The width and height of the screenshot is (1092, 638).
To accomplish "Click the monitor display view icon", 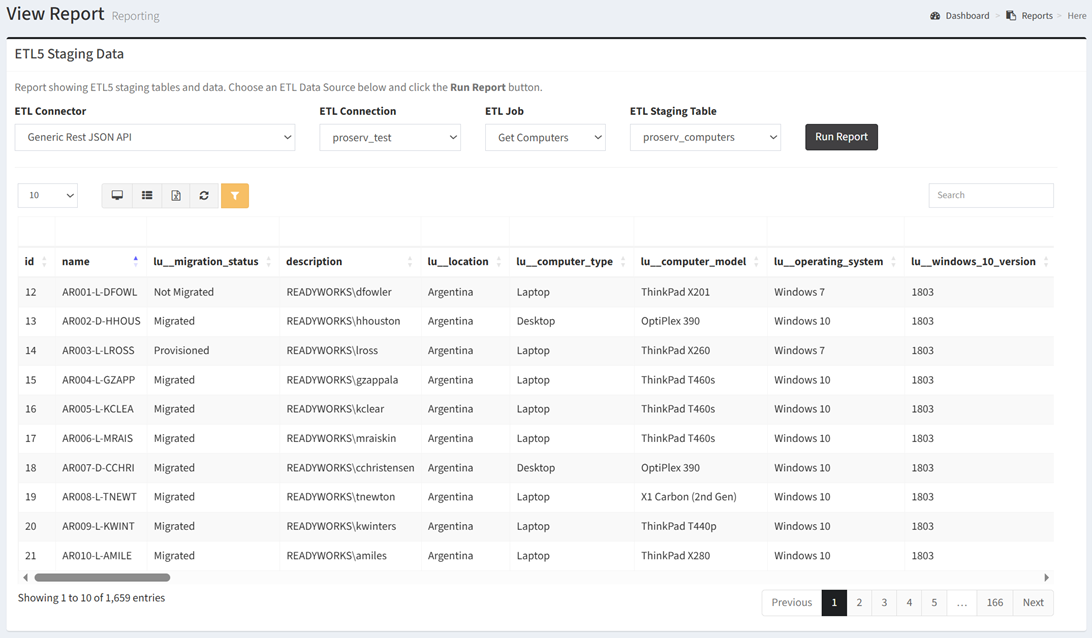I will tap(117, 196).
